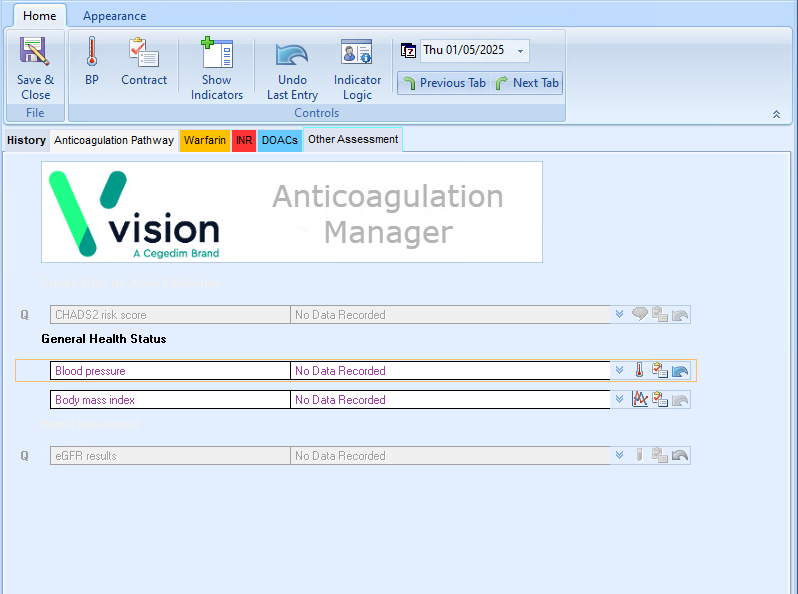
Task: Click Blood pressure No Data Recorded value
Action: tap(450, 371)
